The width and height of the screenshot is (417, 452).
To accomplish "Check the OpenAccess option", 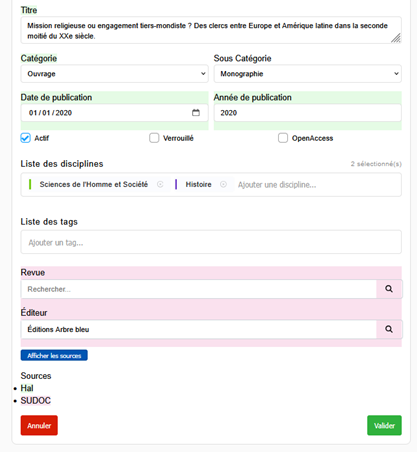I will [283, 138].
